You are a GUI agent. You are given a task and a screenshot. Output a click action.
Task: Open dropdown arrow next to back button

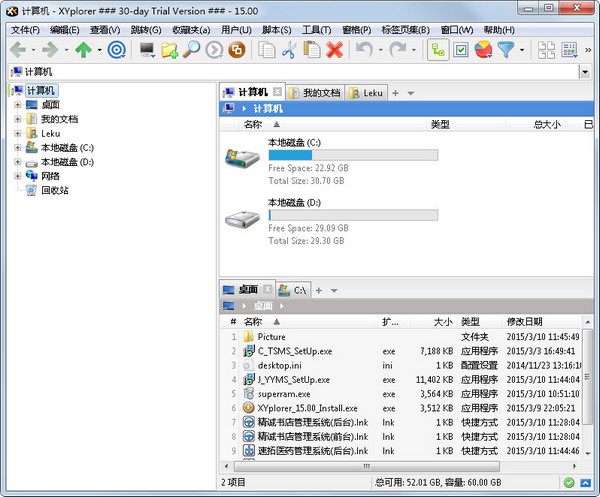tap(33, 50)
